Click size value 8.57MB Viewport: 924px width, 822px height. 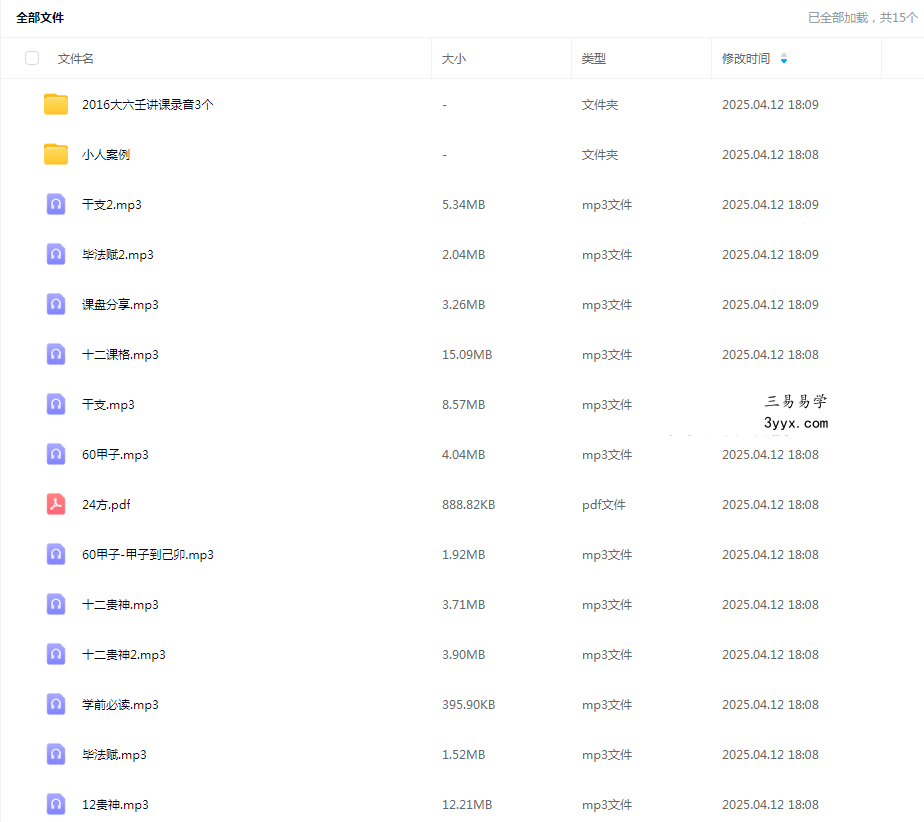[464, 405]
